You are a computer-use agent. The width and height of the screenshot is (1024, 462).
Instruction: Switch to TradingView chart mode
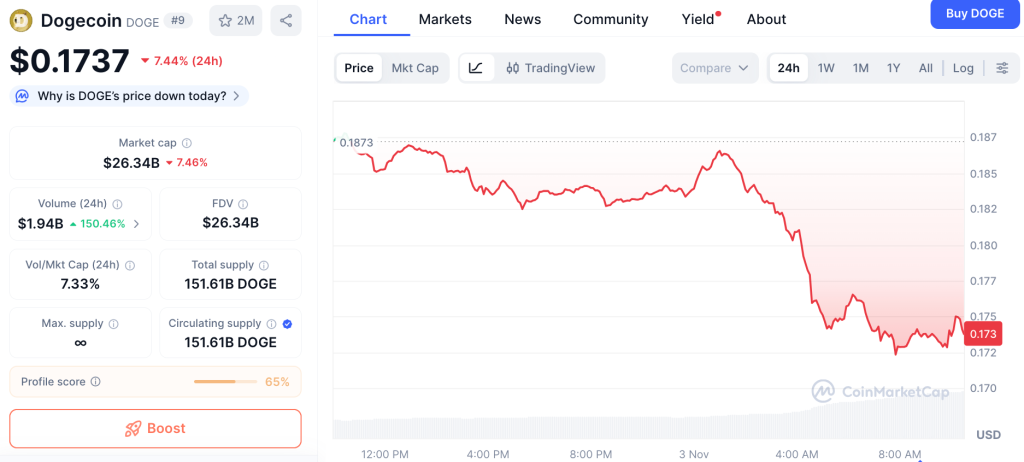pyautogui.click(x=551, y=68)
